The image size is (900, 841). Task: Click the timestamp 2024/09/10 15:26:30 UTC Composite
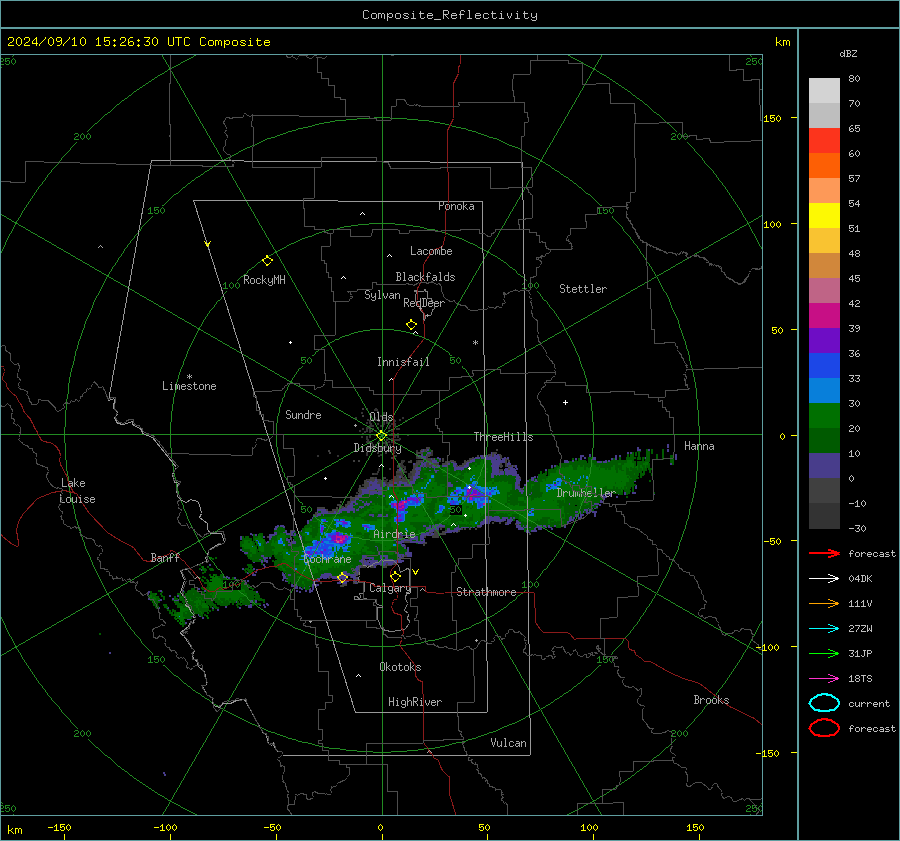tap(138, 42)
